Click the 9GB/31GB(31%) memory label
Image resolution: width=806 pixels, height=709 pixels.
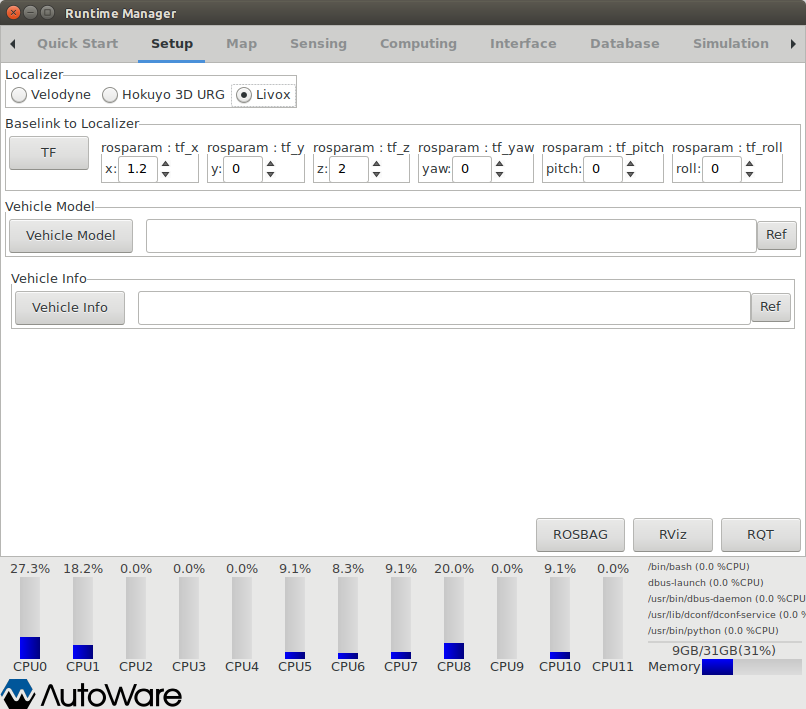click(724, 651)
